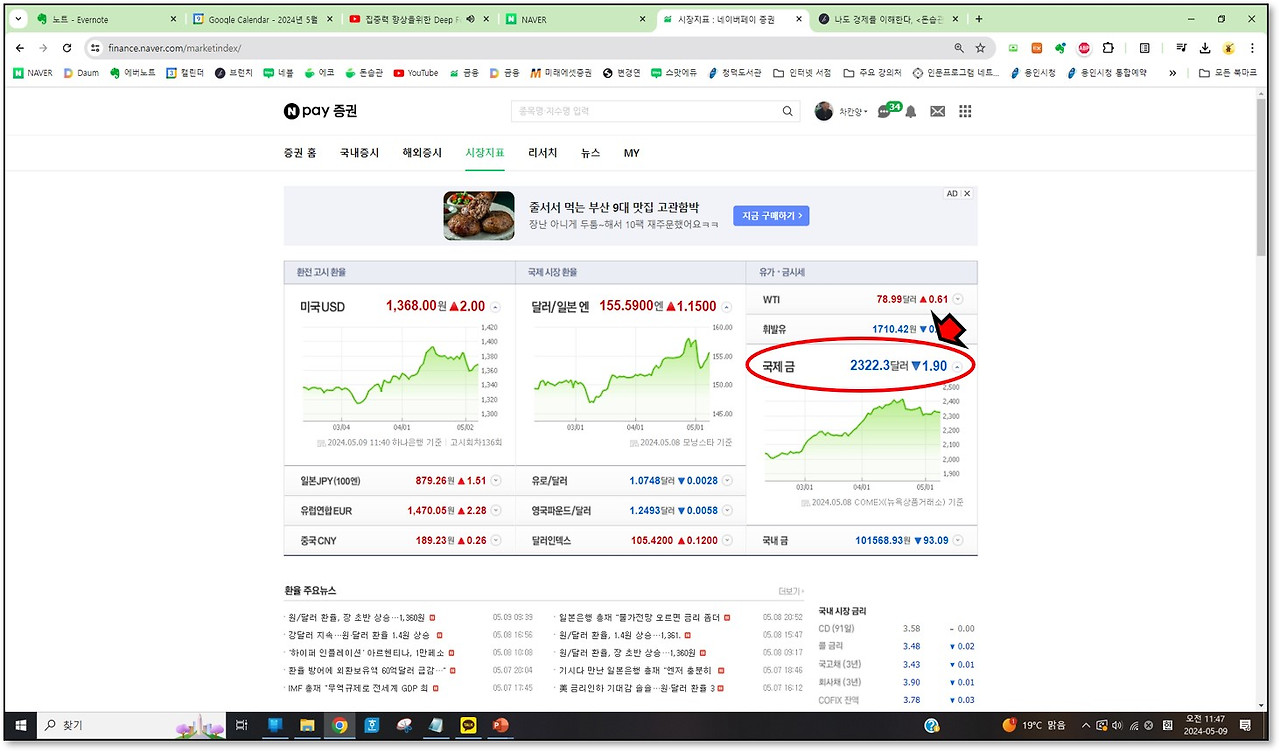Open the 미국USD exchange rate link
The width and height of the screenshot is (1280, 752).
click(322, 307)
